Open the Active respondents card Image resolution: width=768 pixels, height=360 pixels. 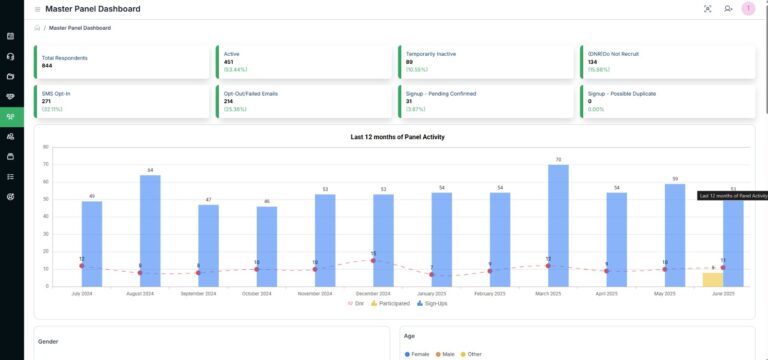click(x=304, y=62)
